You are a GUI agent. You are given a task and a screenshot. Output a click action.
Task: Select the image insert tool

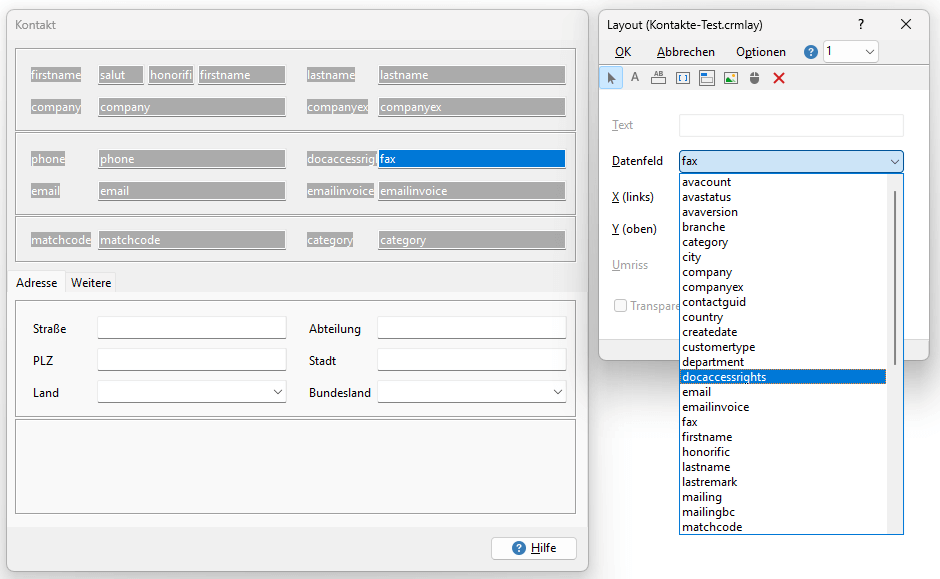tap(730, 77)
